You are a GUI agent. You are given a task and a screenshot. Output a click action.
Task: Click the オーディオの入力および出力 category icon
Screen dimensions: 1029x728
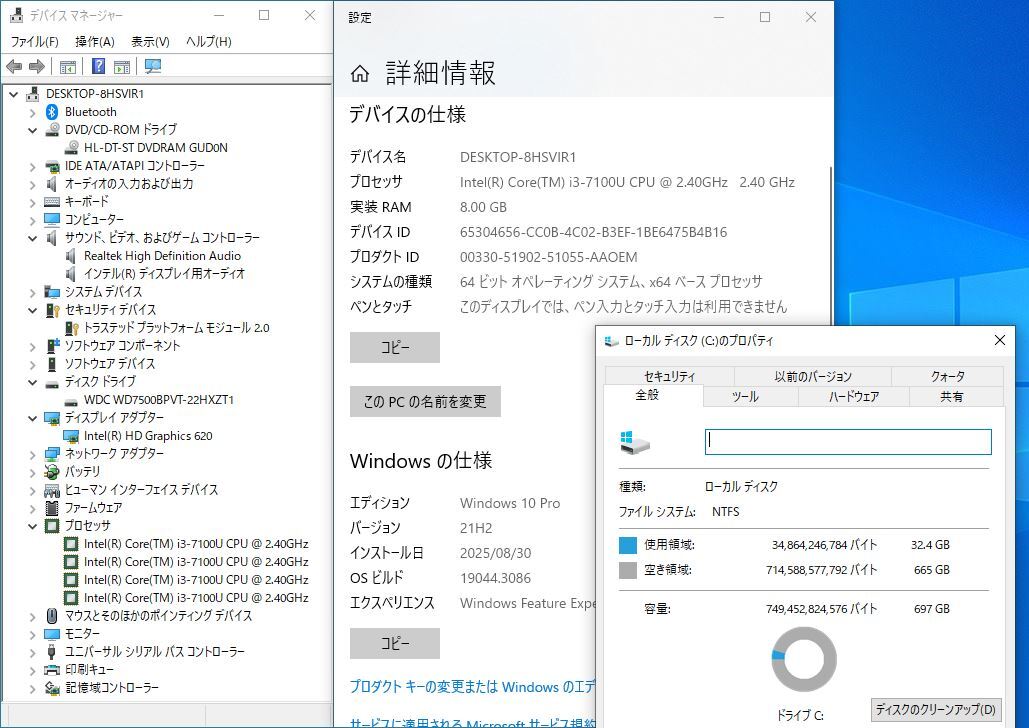pos(52,184)
